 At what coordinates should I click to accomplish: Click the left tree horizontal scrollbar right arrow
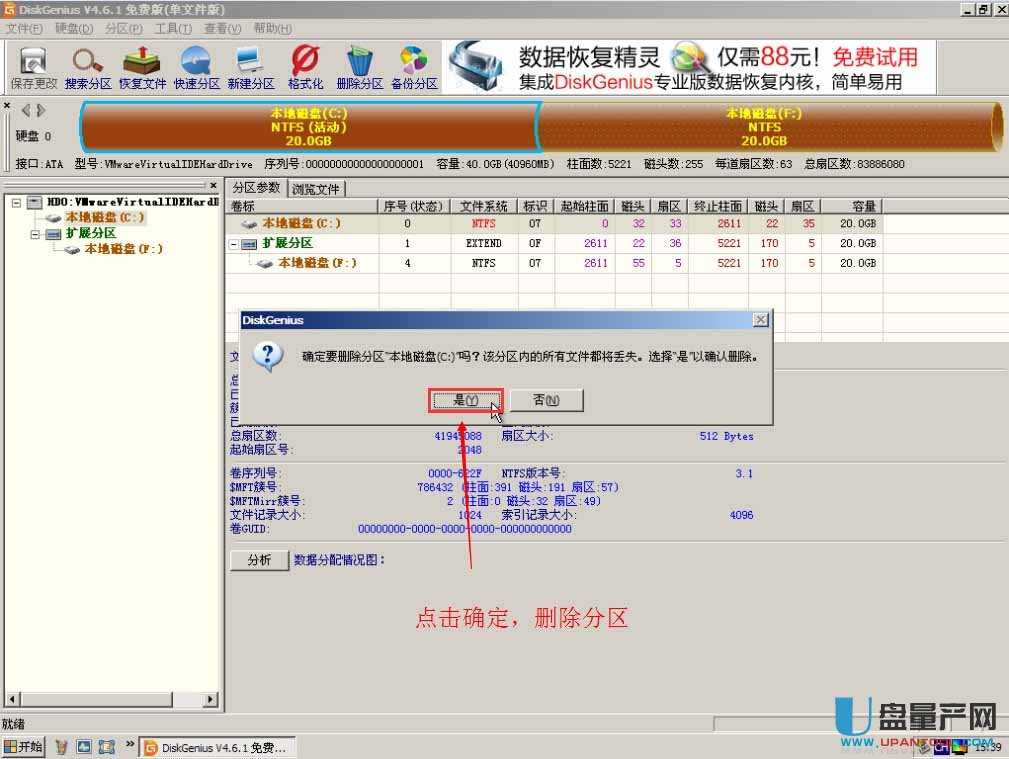(211, 700)
